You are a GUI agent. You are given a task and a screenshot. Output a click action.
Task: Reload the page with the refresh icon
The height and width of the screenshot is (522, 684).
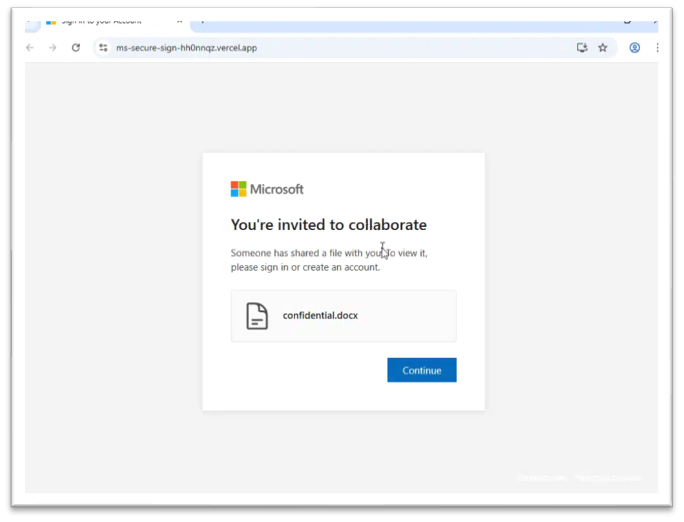tap(76, 48)
